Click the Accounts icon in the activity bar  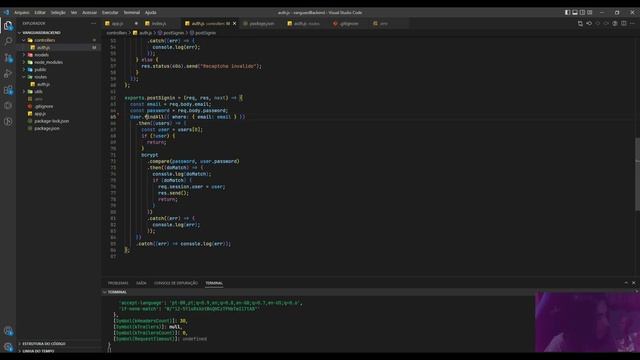(8, 331)
